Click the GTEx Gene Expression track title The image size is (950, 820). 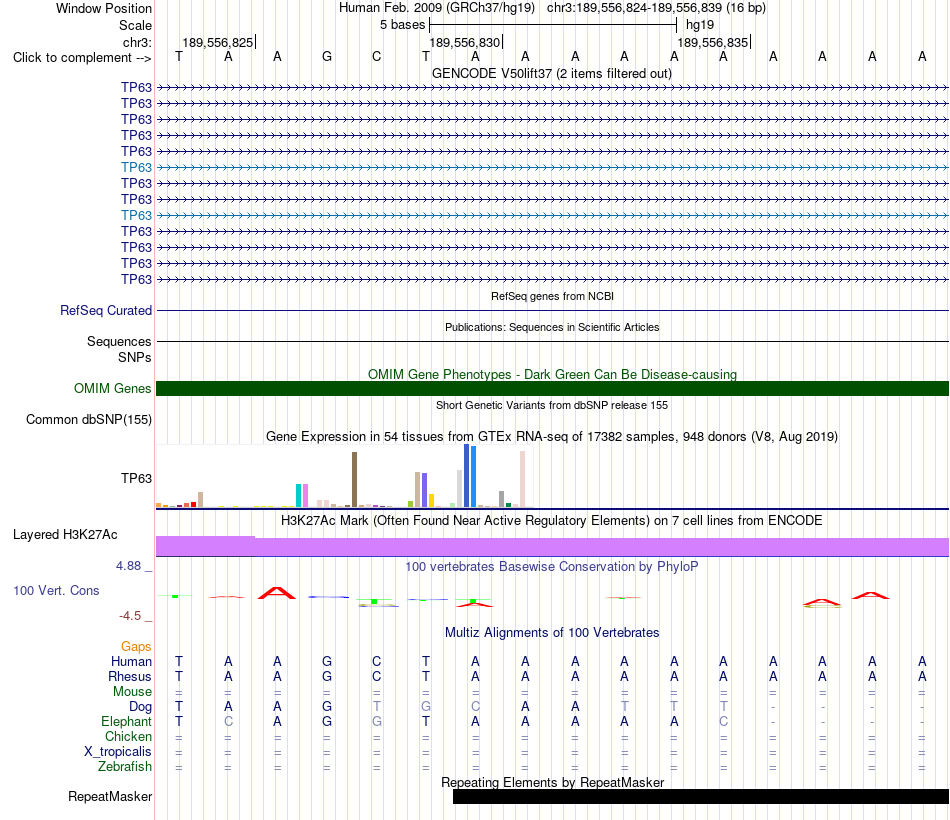click(x=552, y=436)
